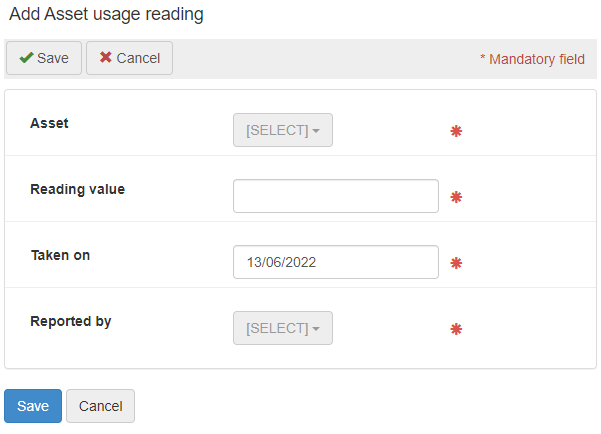Image resolution: width=601 pixels, height=434 pixels.
Task: Click the caret arrow in Reported by selector
Action: pos(316,329)
